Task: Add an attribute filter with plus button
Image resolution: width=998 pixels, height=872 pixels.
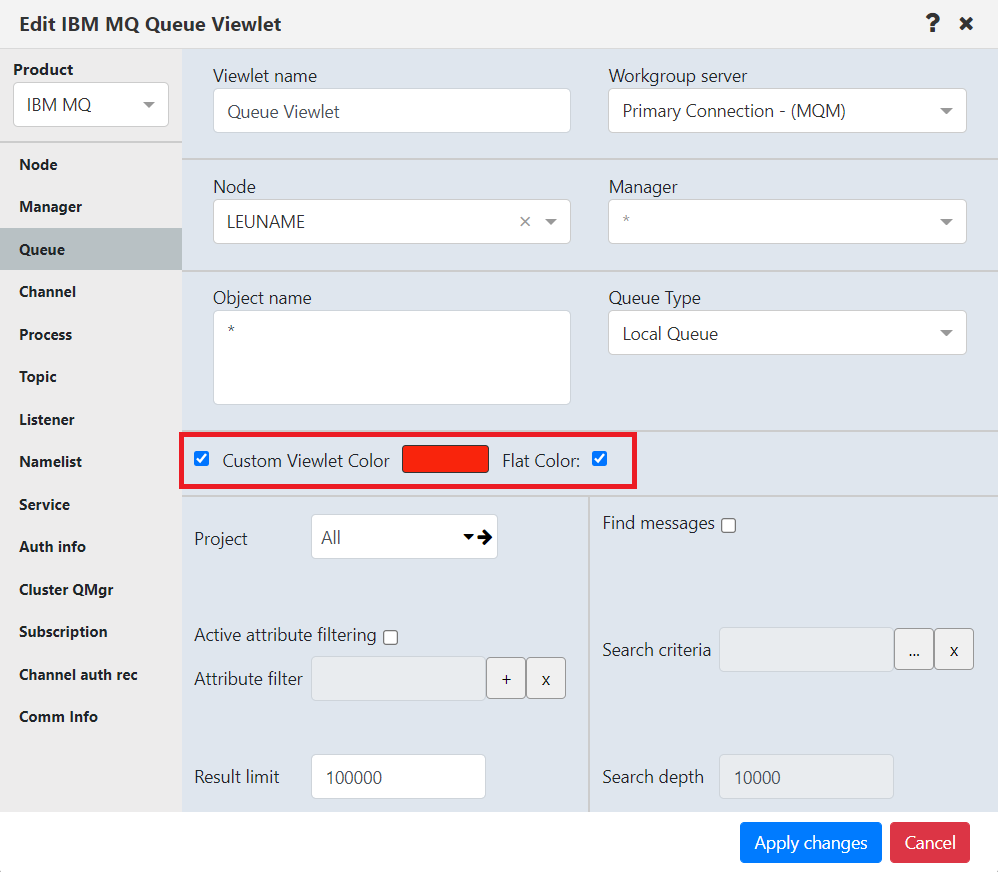Action: pos(506,679)
